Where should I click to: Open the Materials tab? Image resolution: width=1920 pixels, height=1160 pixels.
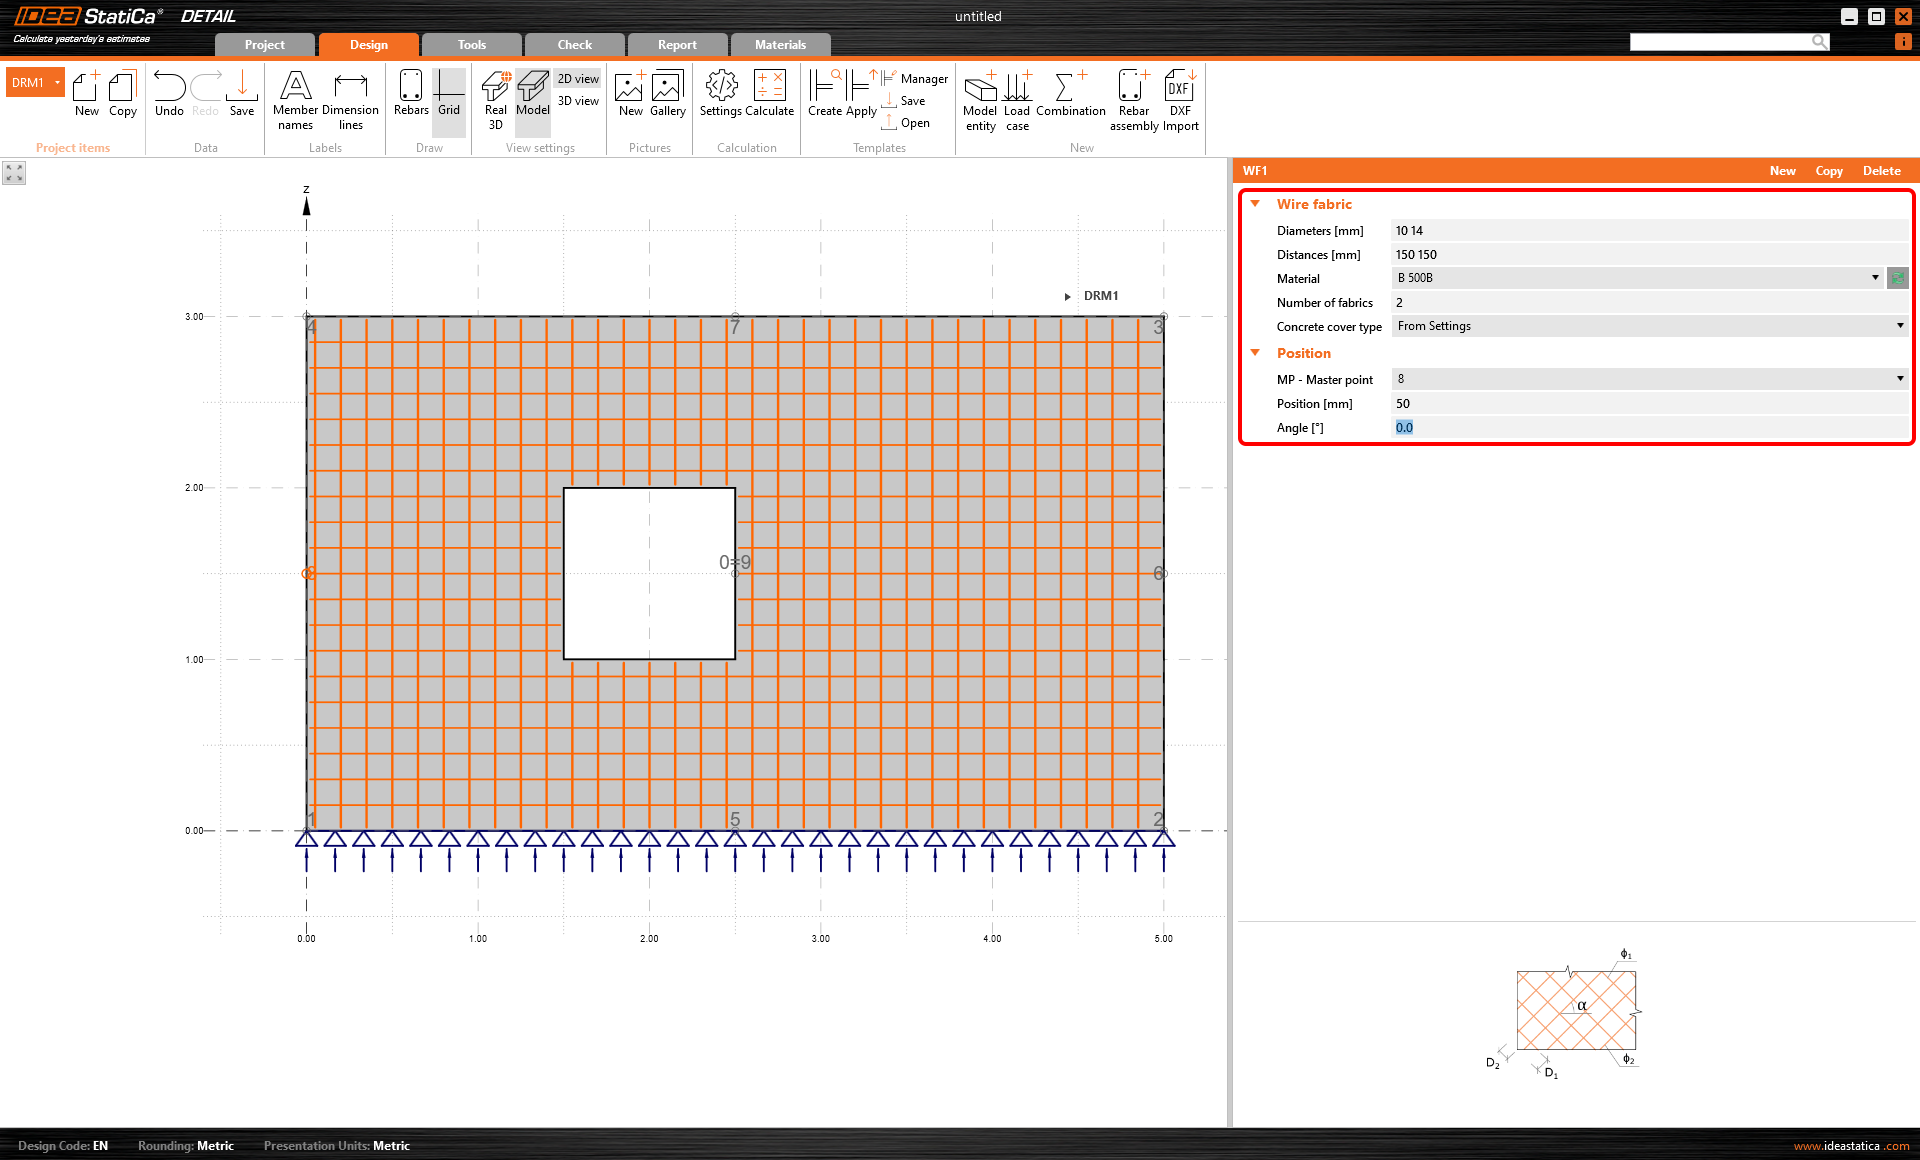click(780, 45)
